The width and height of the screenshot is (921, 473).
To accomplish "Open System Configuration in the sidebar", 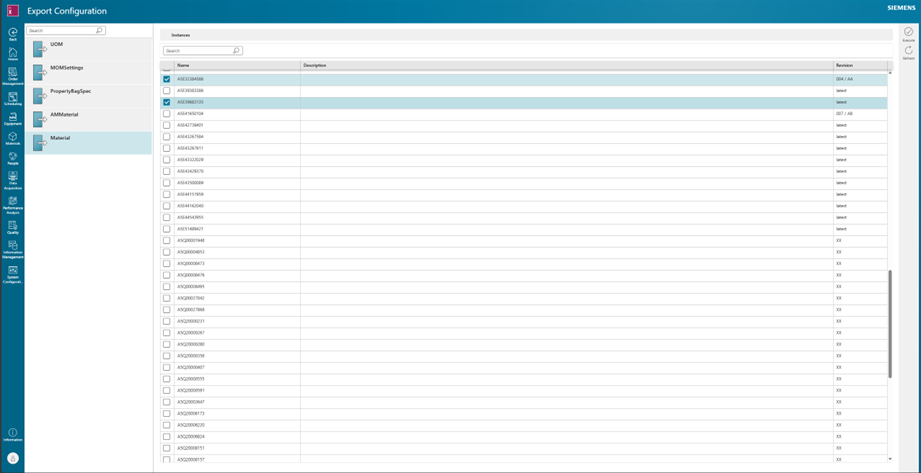I will coord(13,275).
